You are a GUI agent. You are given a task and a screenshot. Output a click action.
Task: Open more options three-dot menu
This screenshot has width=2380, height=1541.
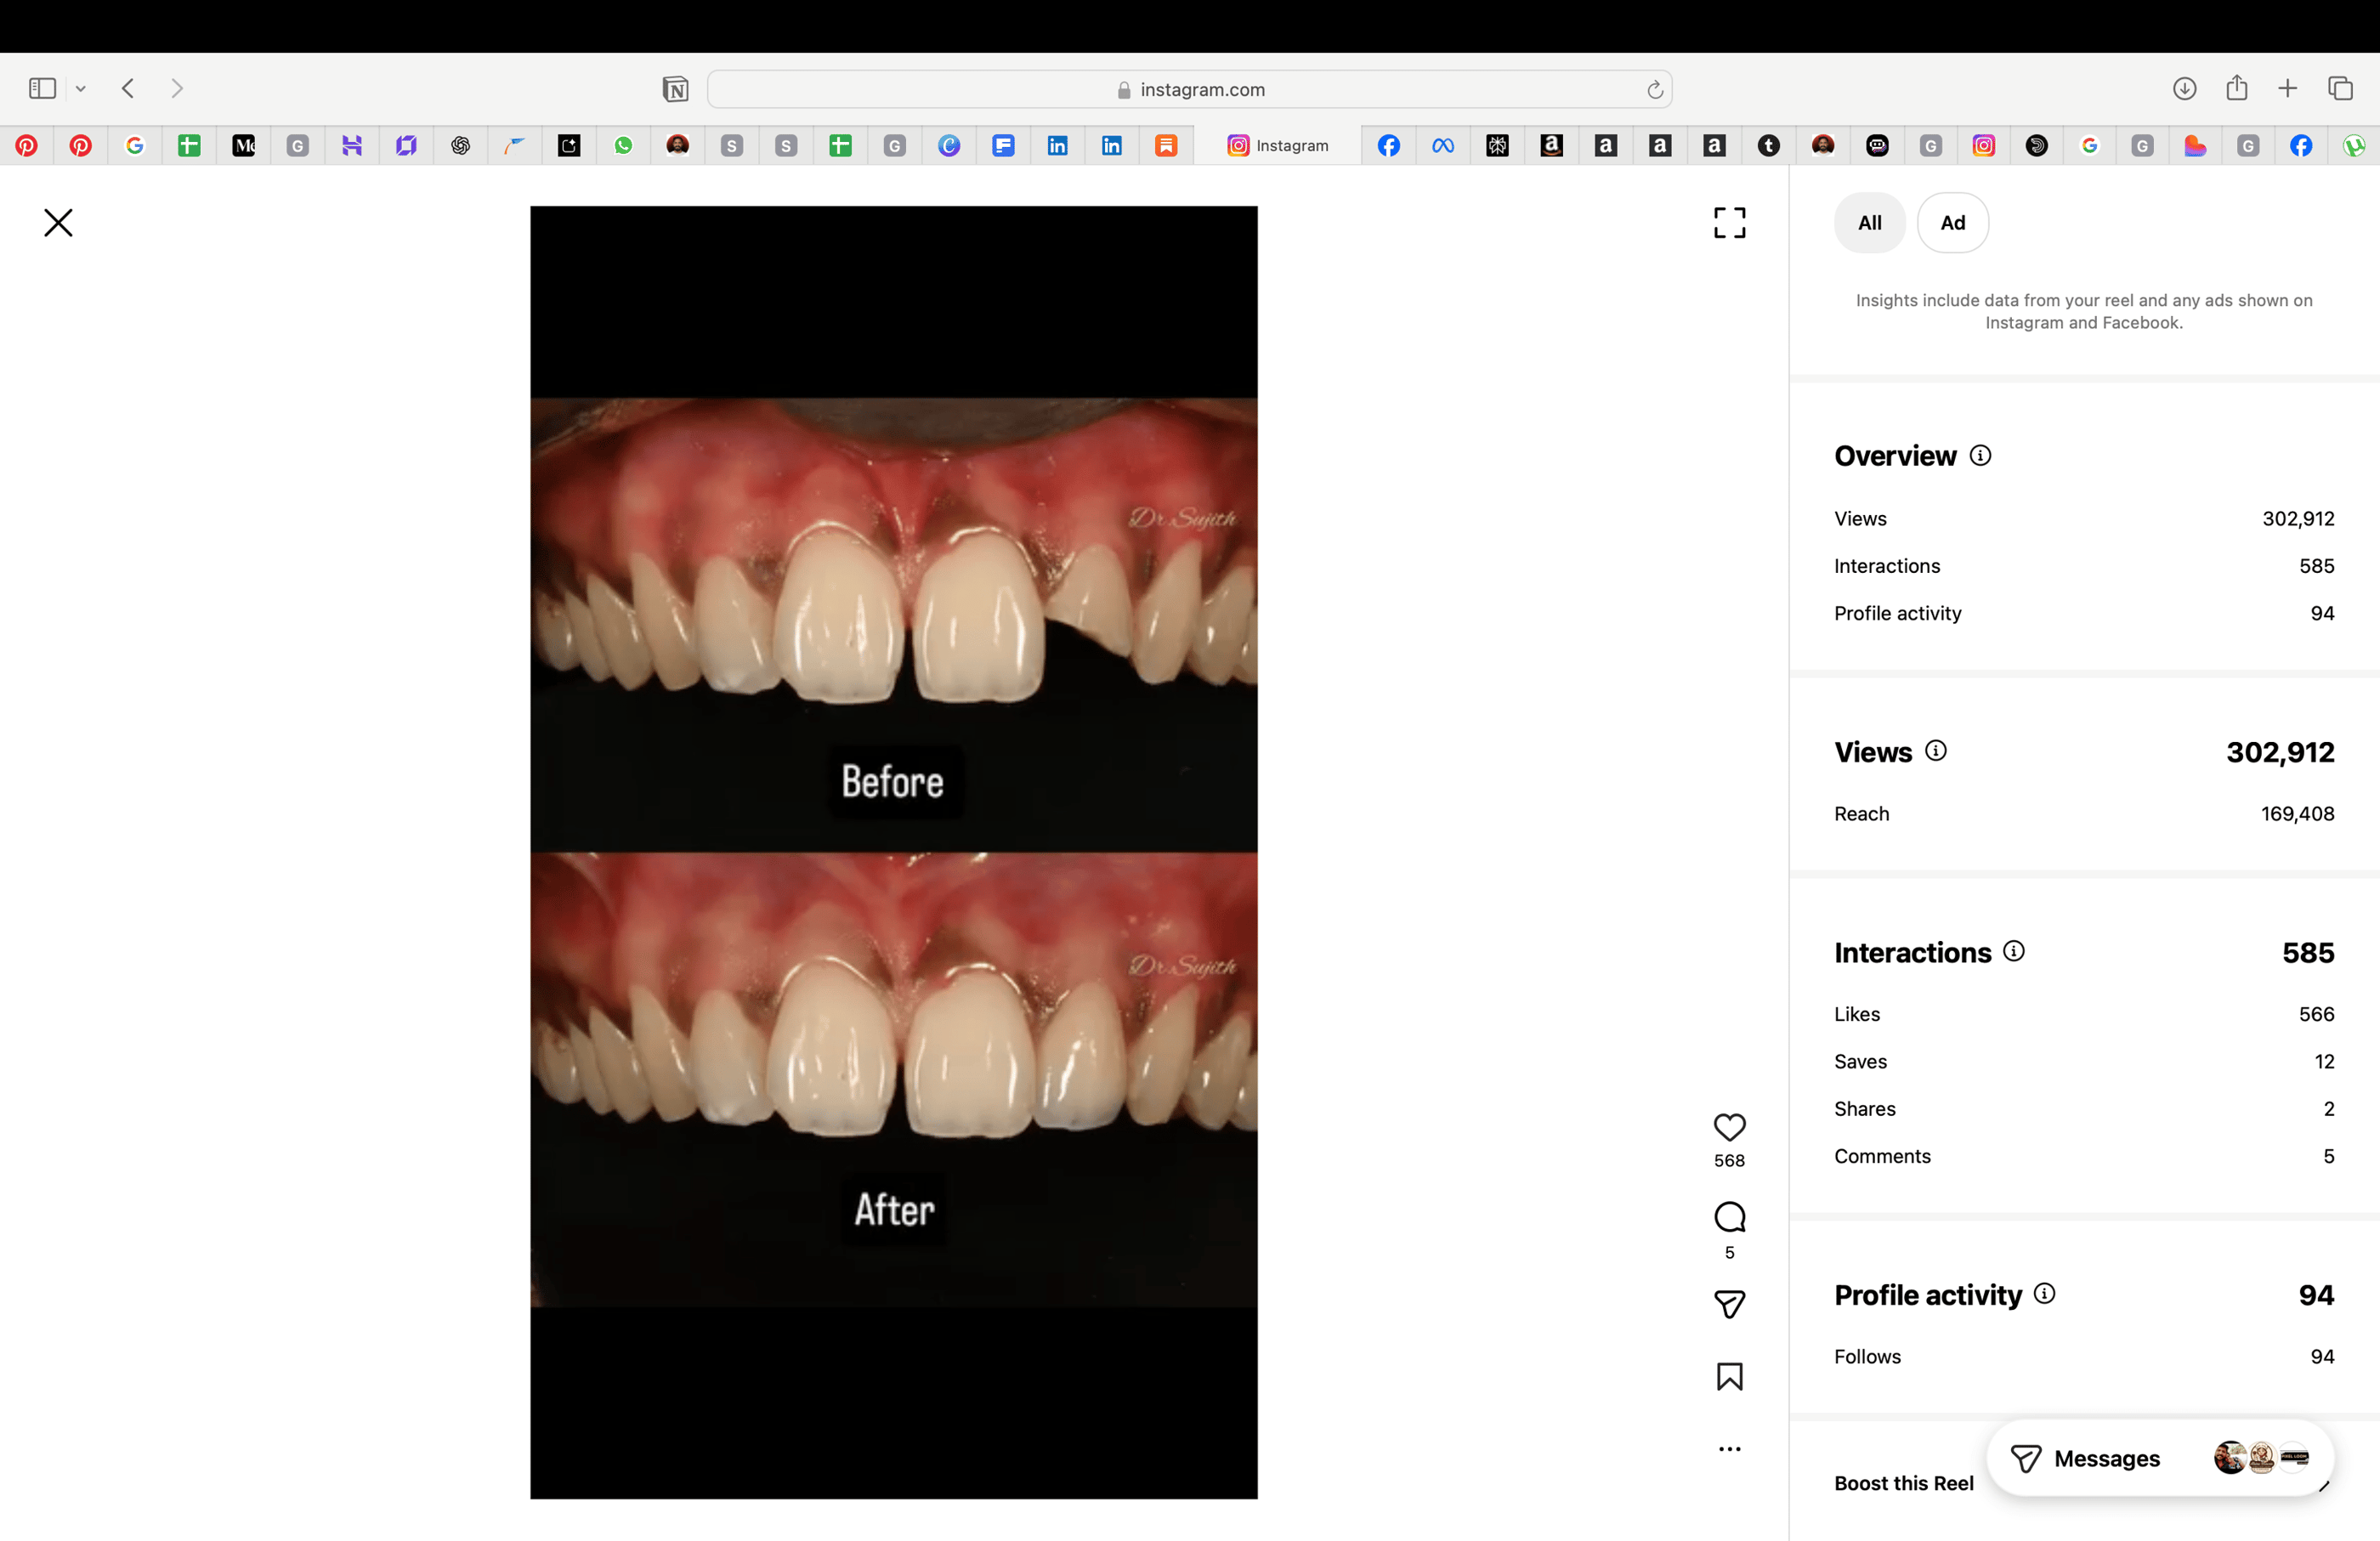tap(1729, 1449)
